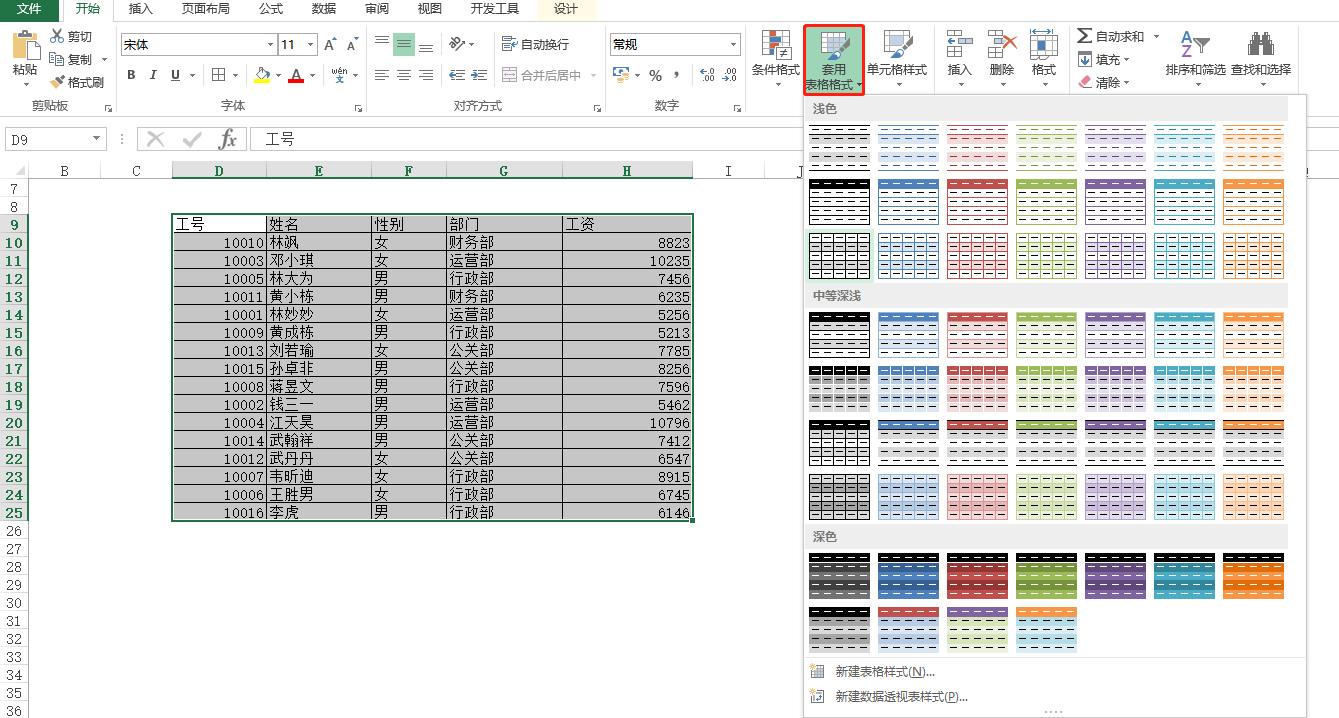The height and width of the screenshot is (718, 1339).
Task: Switch to the Data (数据) tab
Action: [324, 9]
